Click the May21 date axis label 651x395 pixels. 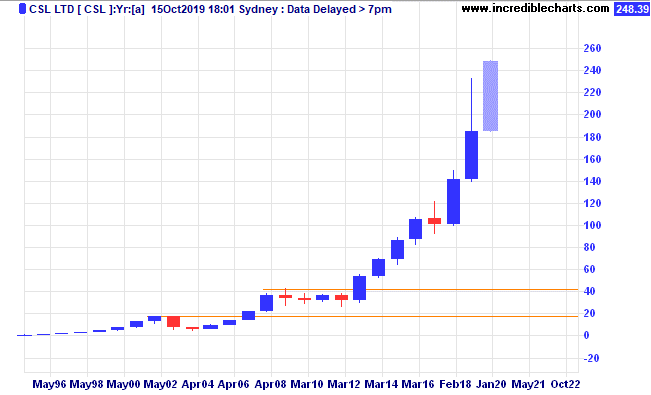(x=528, y=384)
